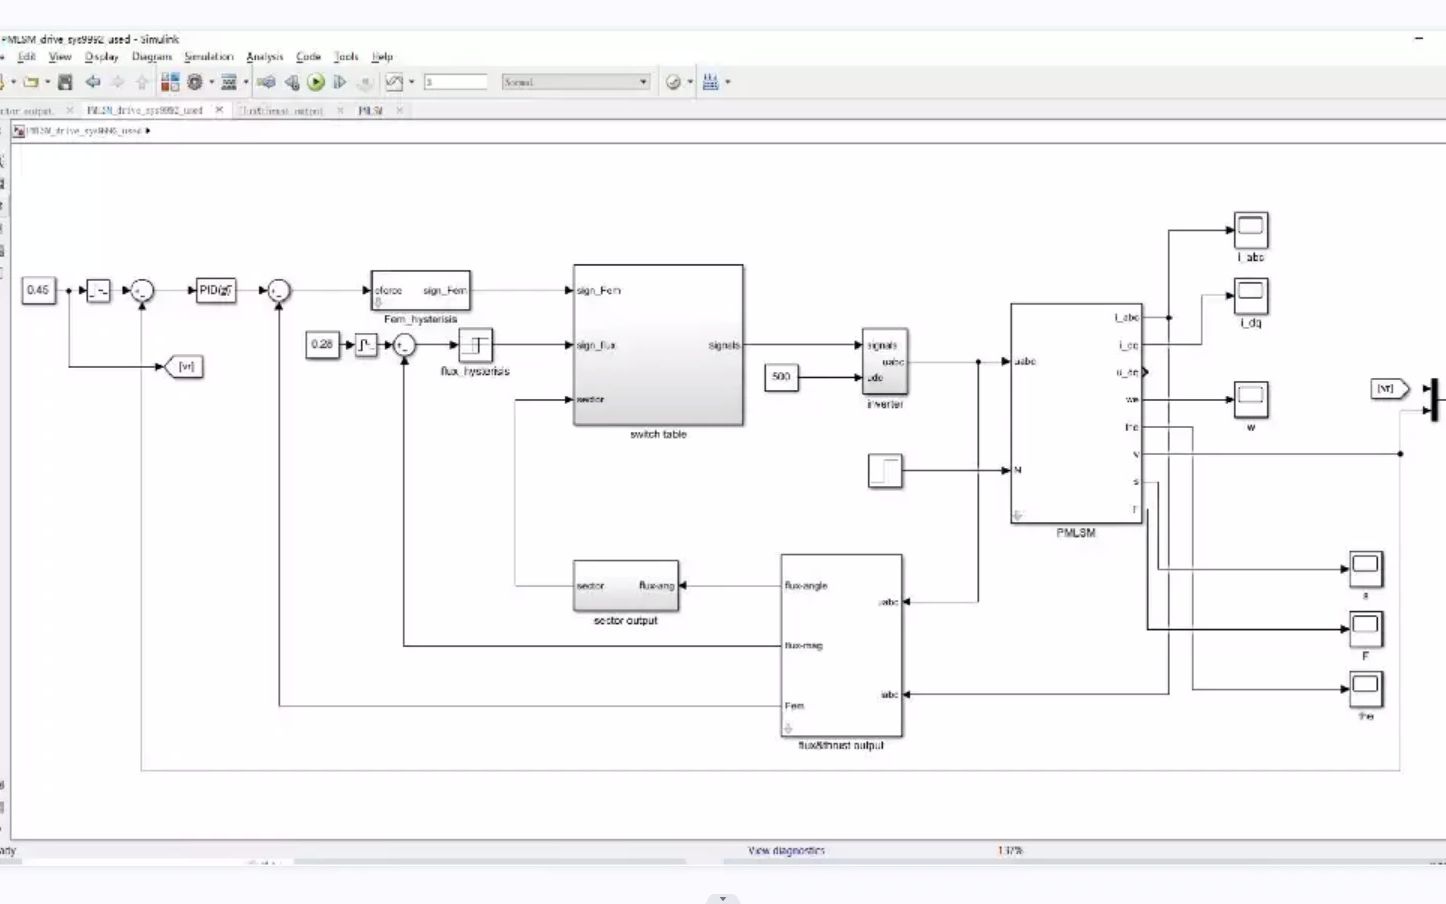1446x904 pixels.
Task: Open the Model Explorer icon
Action: pos(229,82)
